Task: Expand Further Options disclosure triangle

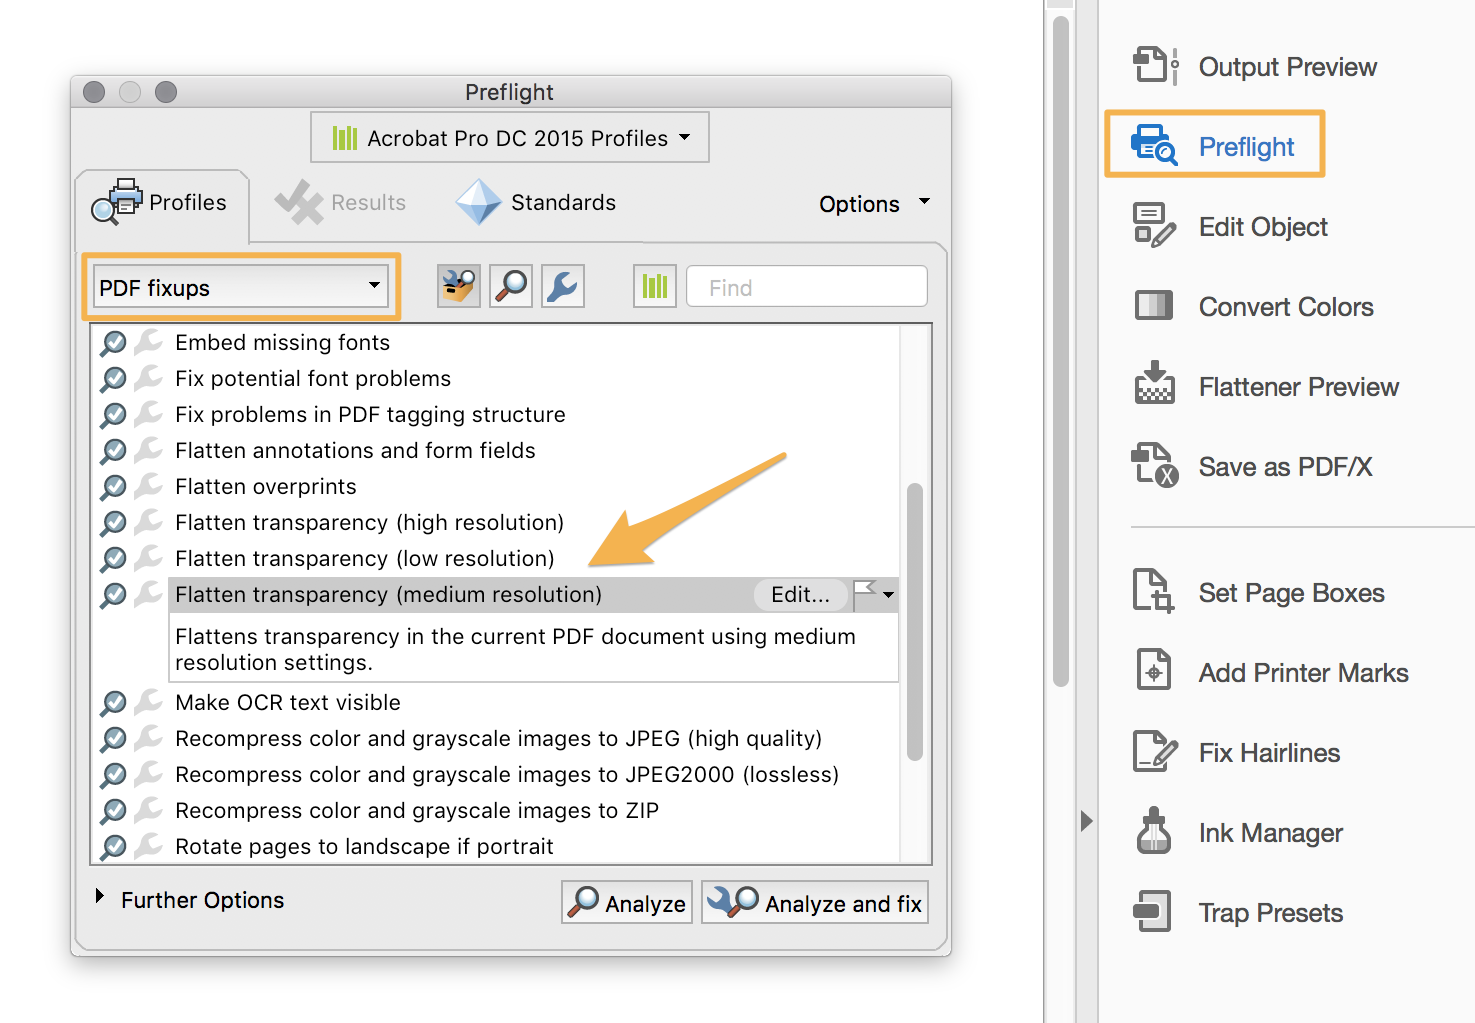Action: click(100, 896)
